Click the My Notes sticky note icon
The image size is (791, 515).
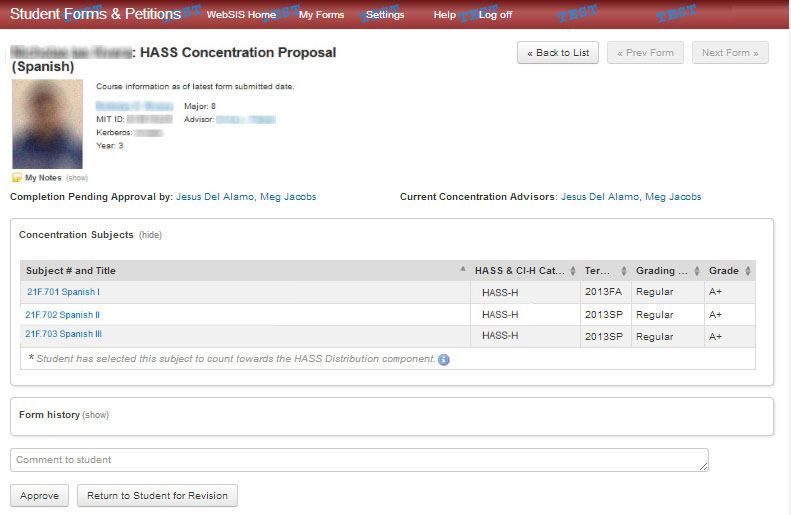pos(16,178)
